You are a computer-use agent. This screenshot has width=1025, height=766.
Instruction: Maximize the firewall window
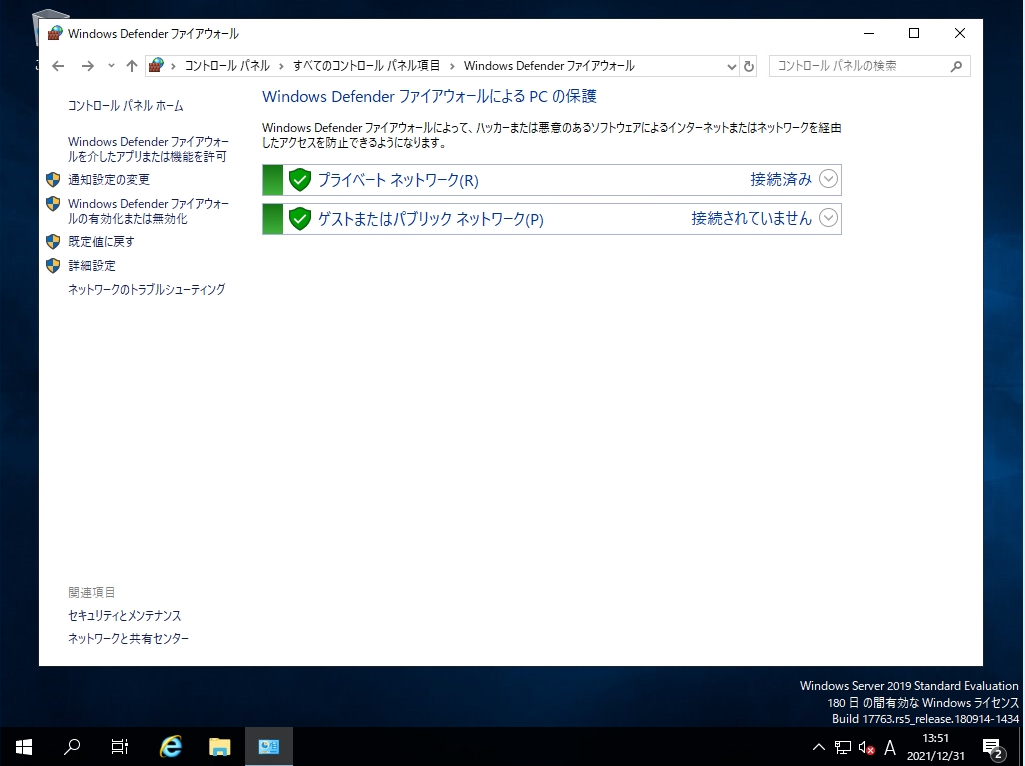914,33
